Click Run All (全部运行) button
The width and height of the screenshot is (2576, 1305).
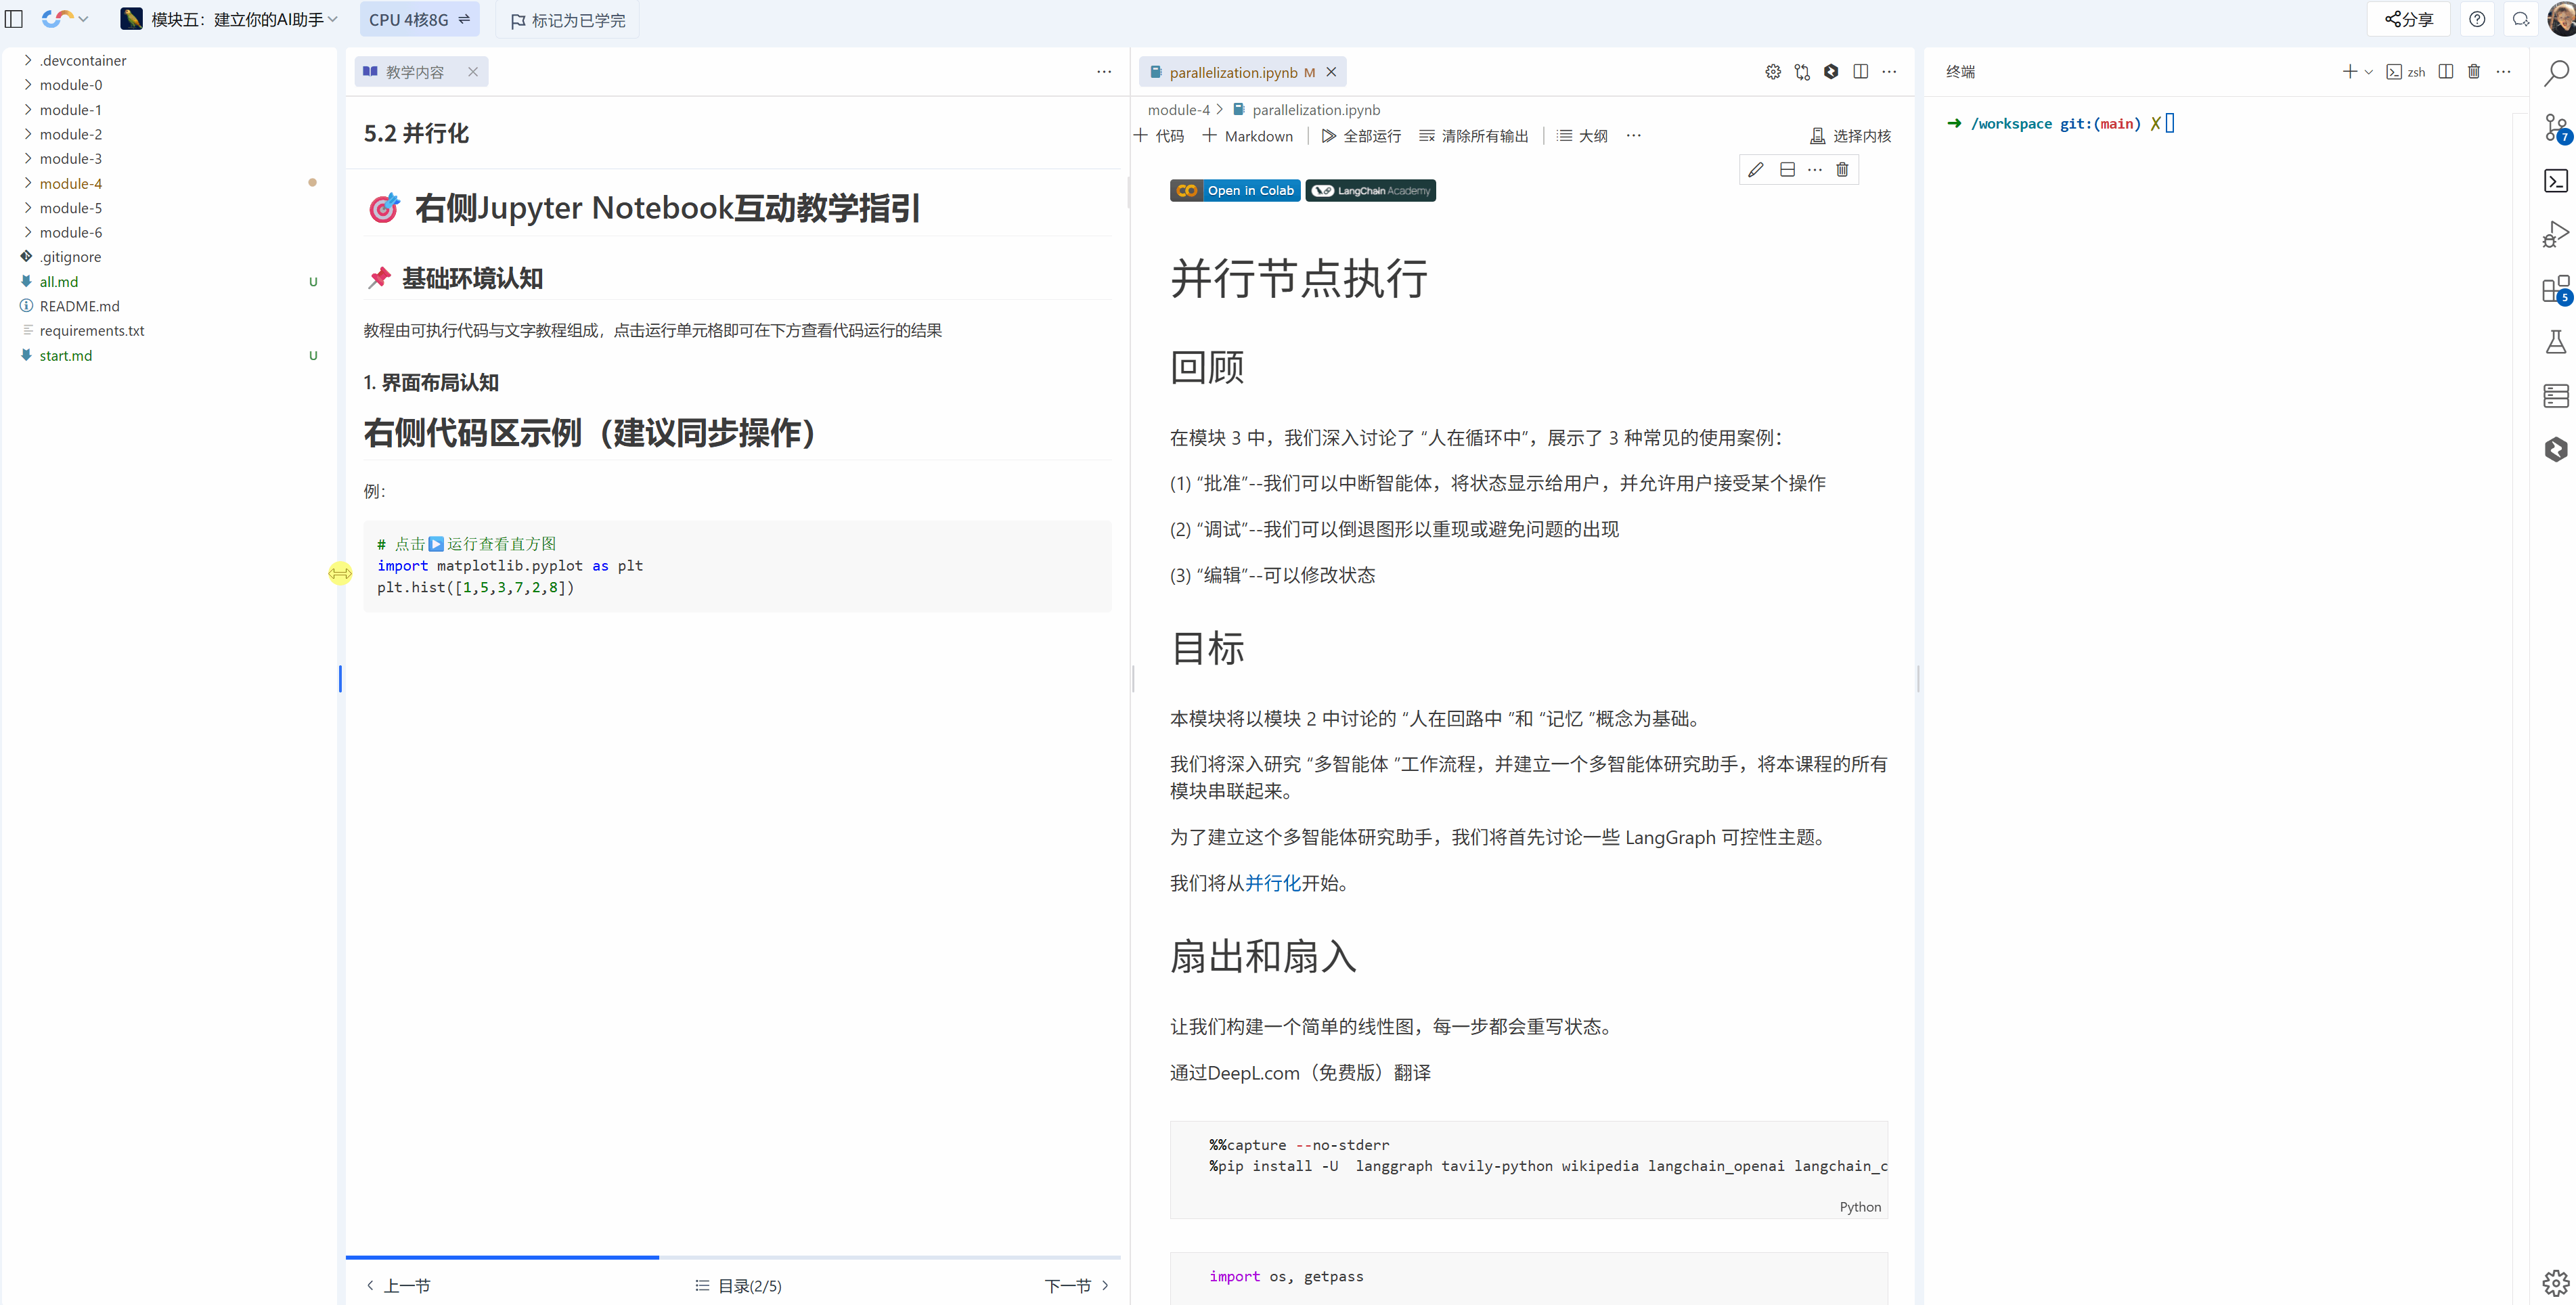[1361, 136]
